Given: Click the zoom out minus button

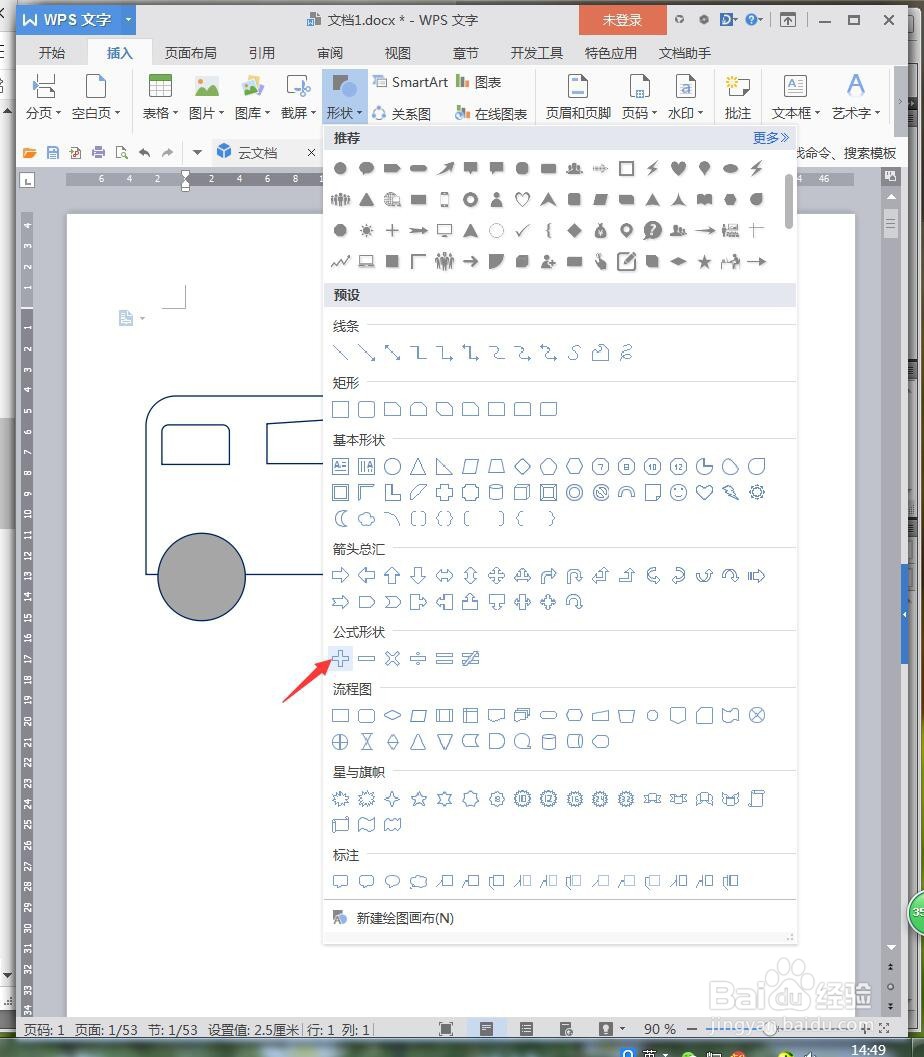Looking at the screenshot, I should pyautogui.click(x=692, y=1029).
